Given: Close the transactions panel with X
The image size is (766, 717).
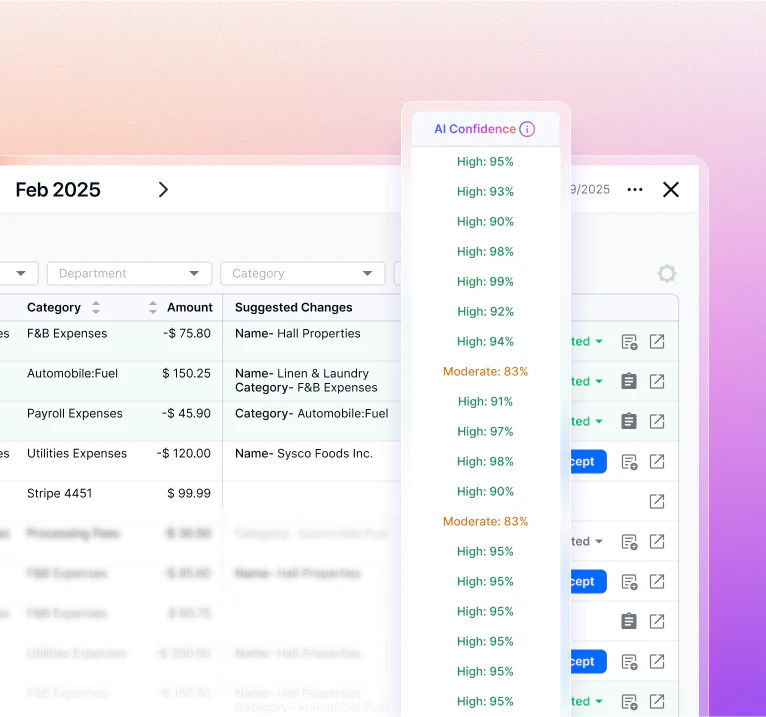Looking at the screenshot, I should (x=671, y=190).
